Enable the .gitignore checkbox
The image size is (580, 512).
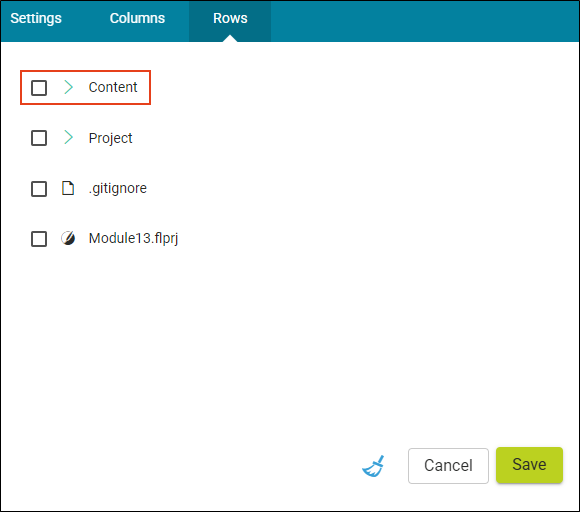click(x=39, y=189)
